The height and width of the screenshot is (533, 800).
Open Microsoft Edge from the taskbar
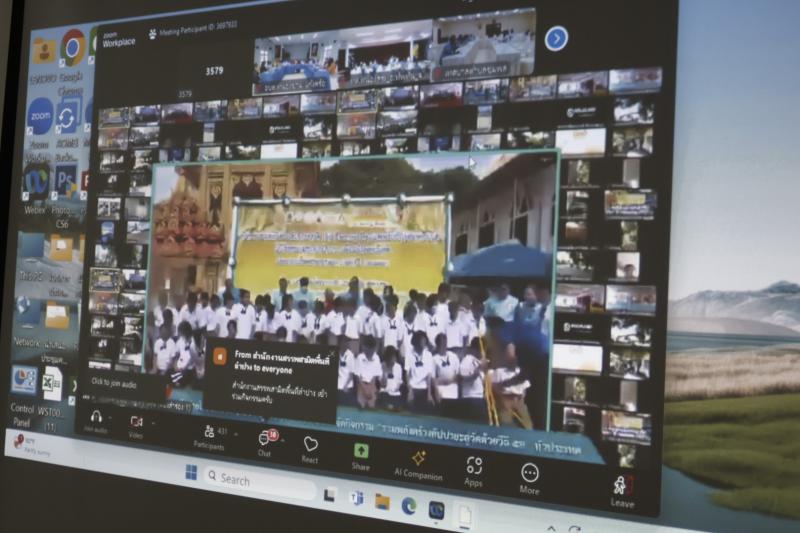[x=409, y=505]
